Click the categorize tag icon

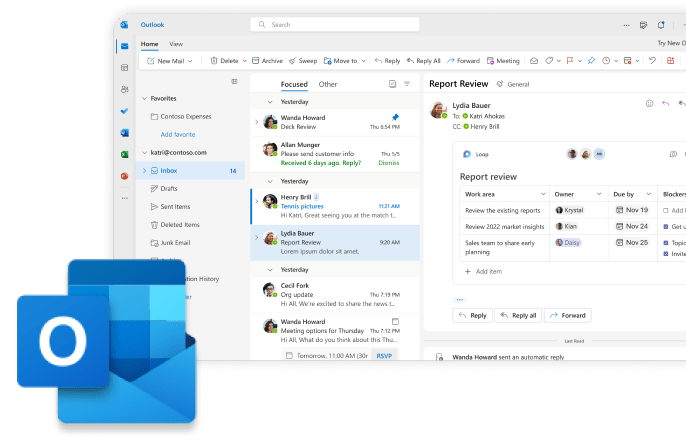[549, 61]
